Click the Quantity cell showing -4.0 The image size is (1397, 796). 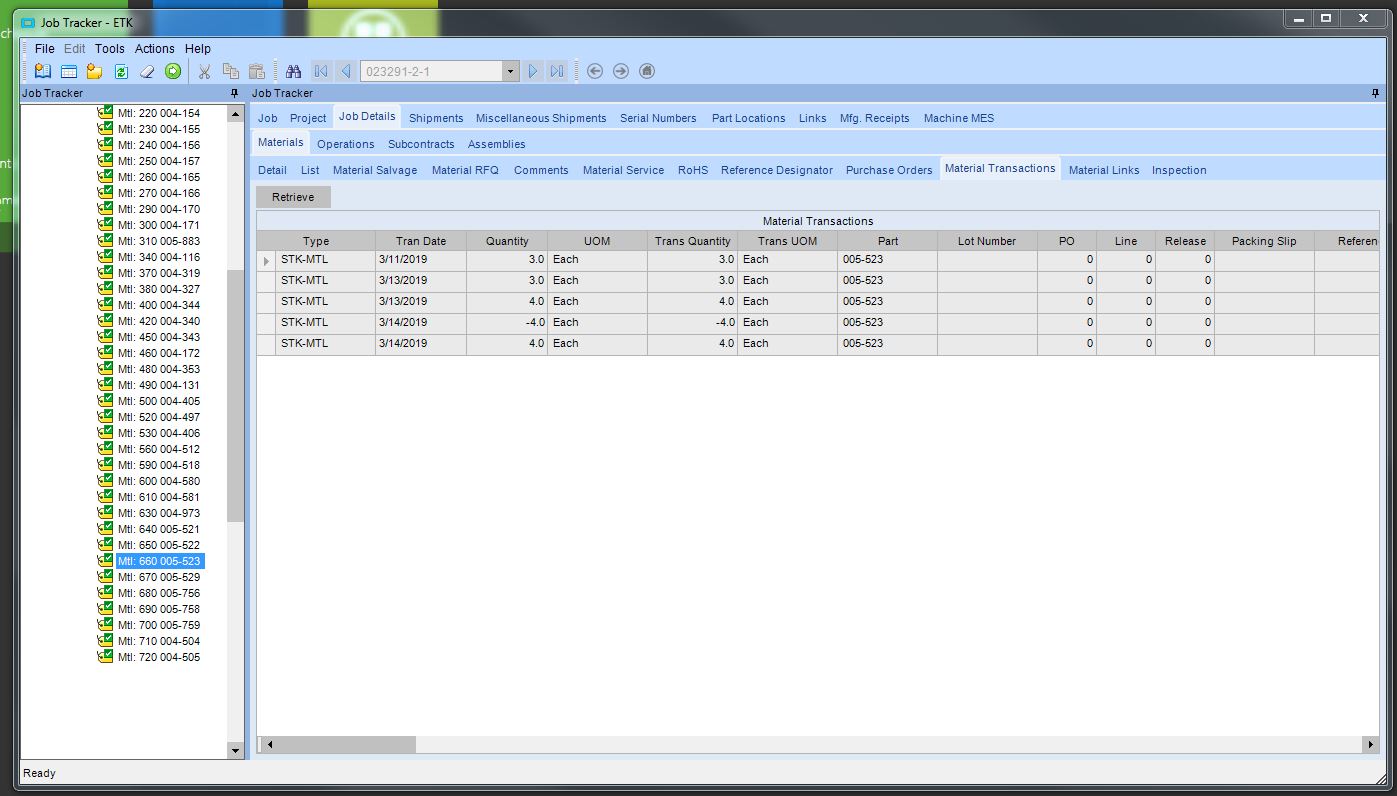pos(507,323)
